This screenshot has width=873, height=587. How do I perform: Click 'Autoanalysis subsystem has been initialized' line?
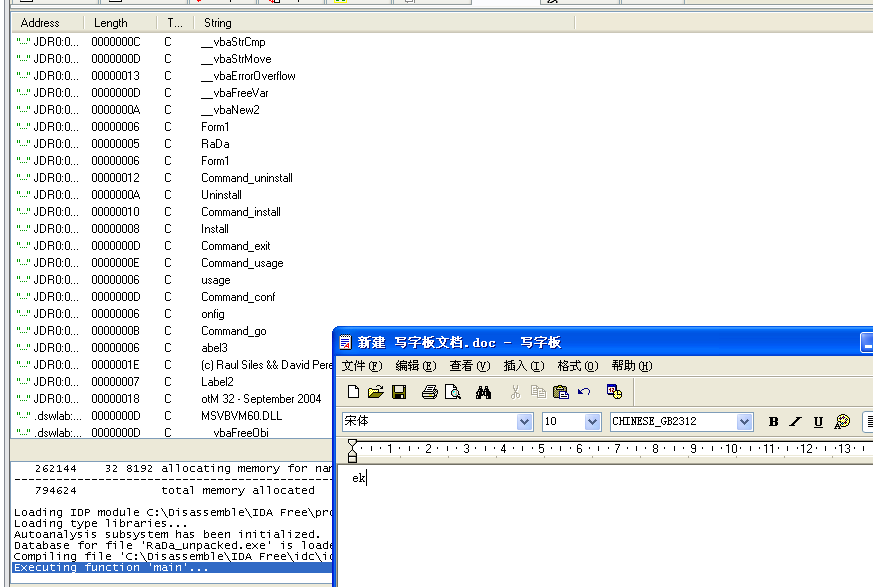click(x=167, y=534)
